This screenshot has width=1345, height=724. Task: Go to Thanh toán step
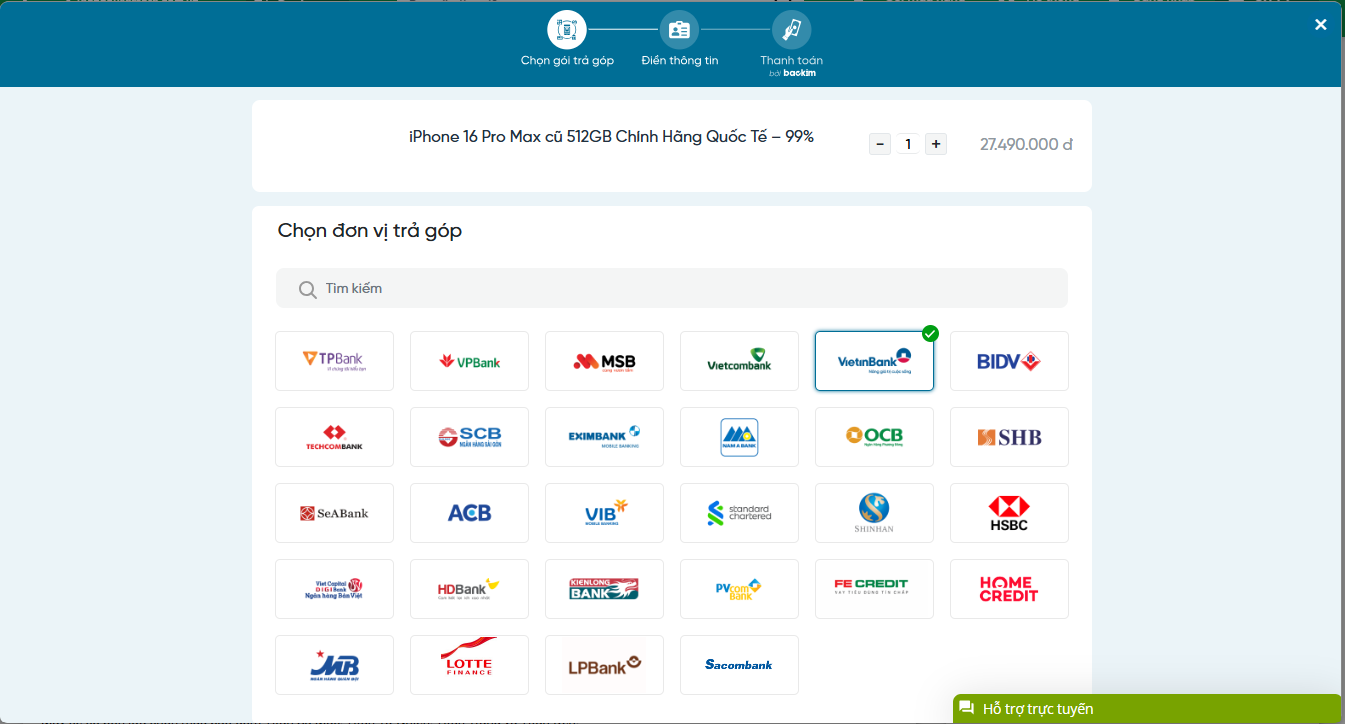[791, 43]
